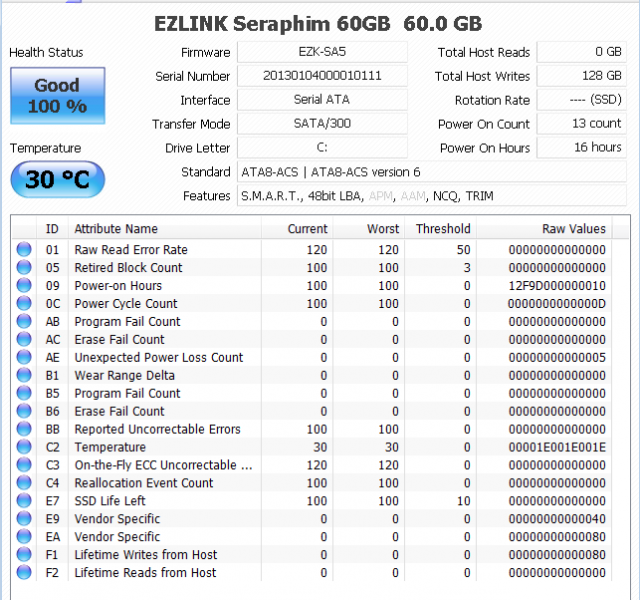Select the Raw Read Error Rate attribute name

point(131,249)
